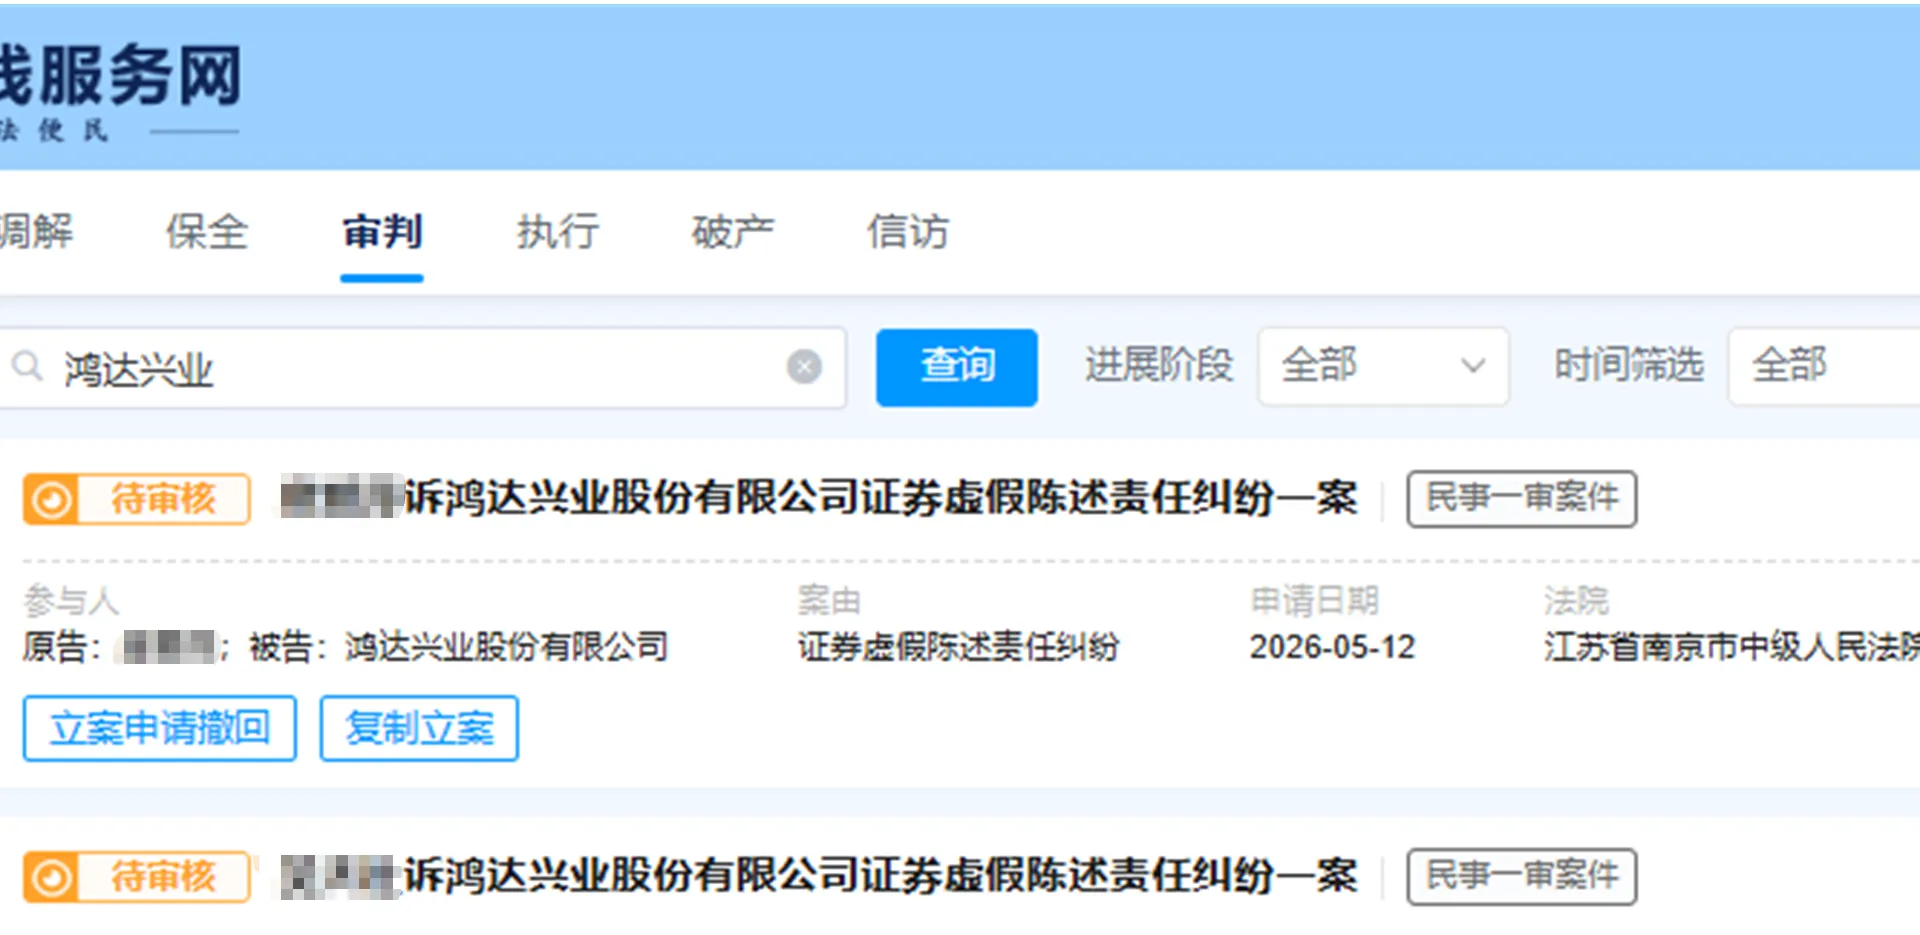Switch to the 保全 tab
The height and width of the screenshot is (935, 1920).
click(x=206, y=232)
